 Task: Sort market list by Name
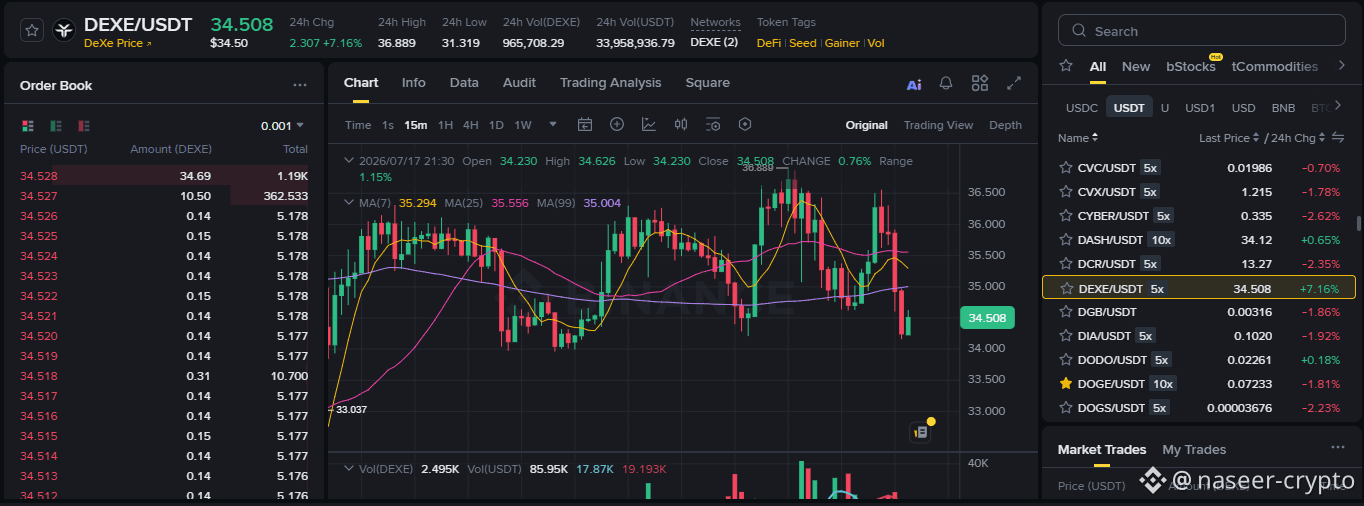(x=1078, y=138)
